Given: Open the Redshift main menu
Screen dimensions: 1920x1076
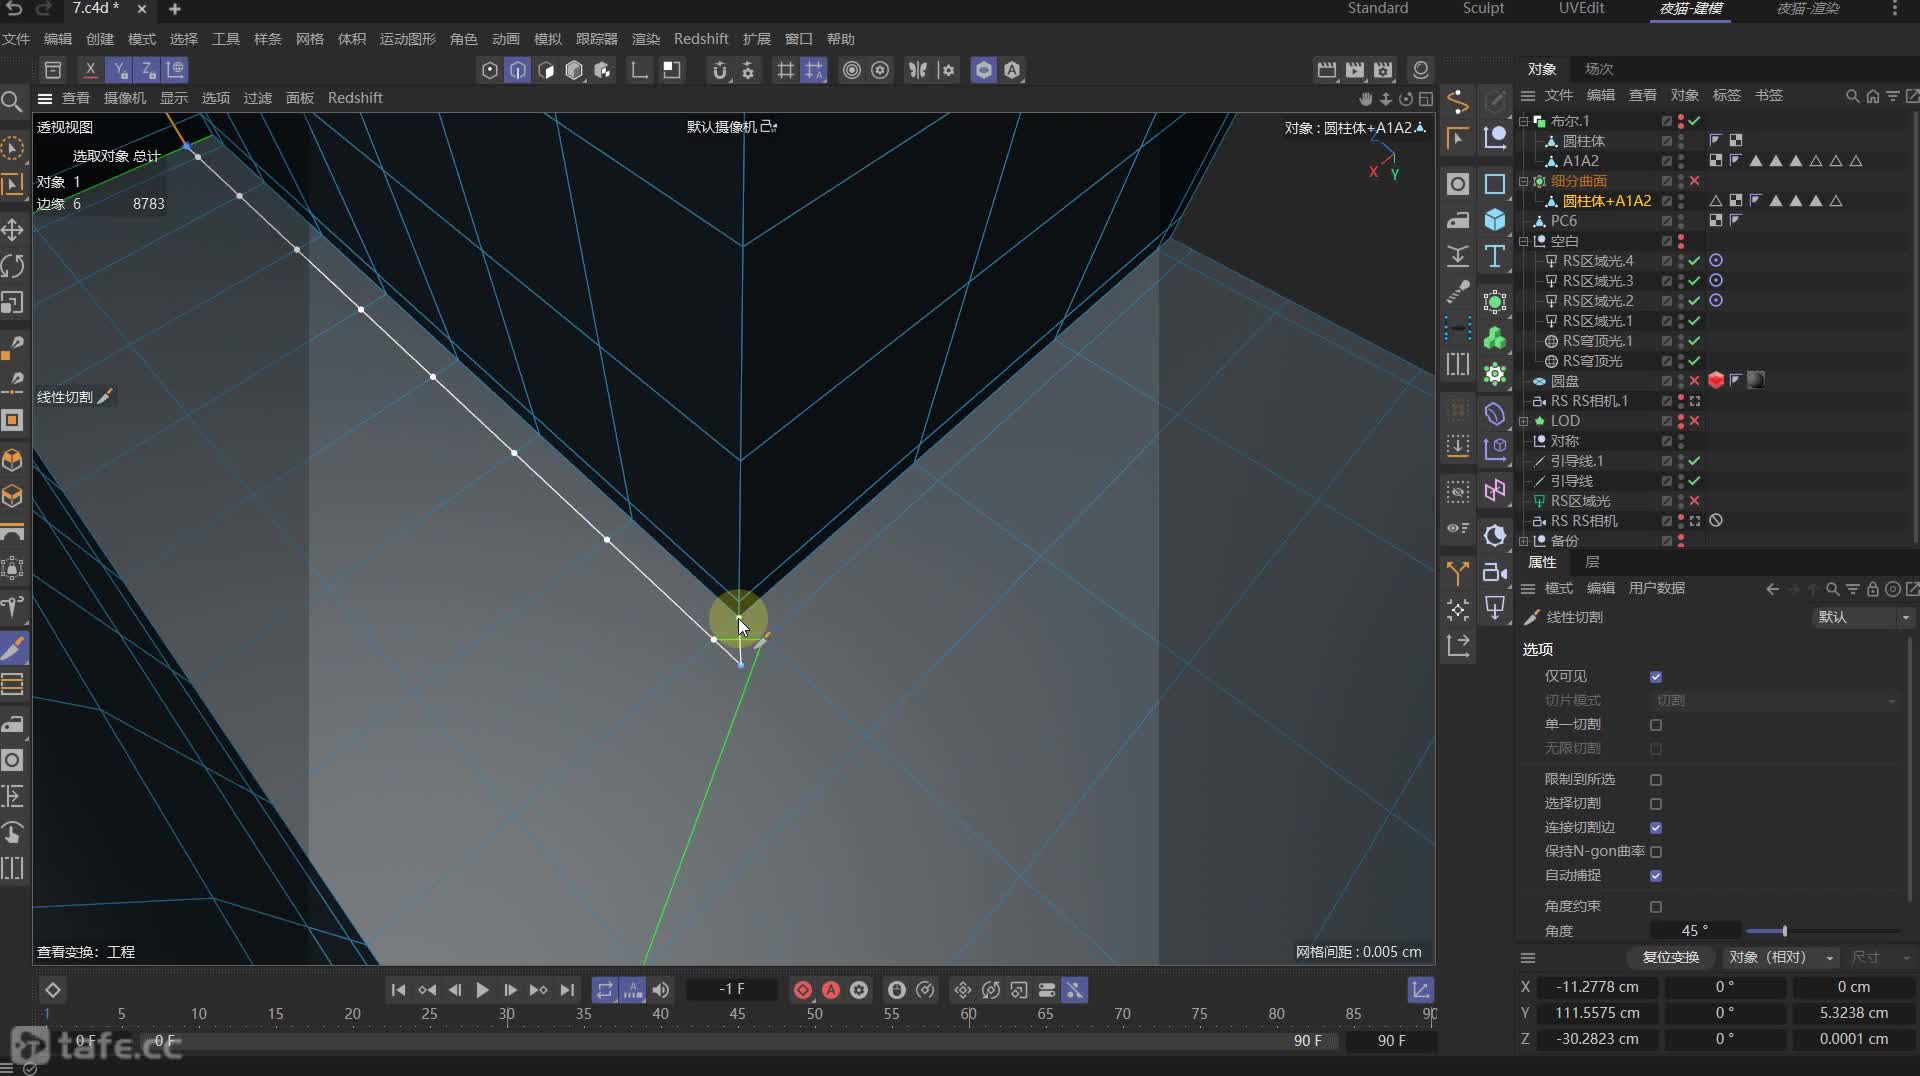Looking at the screenshot, I should 701,39.
